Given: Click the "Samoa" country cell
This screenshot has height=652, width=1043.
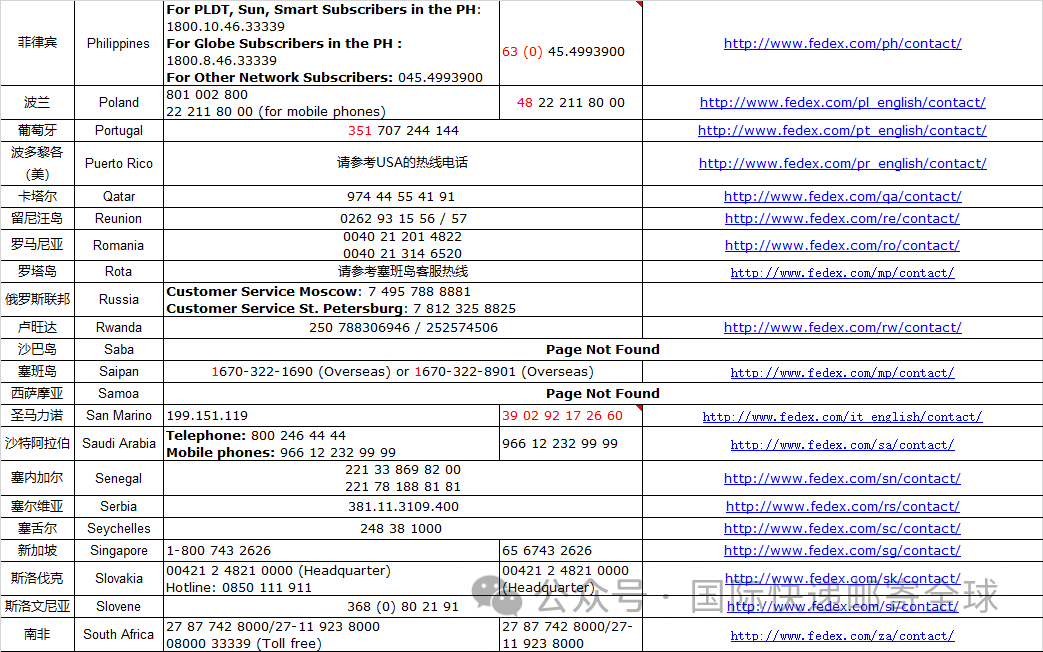Looking at the screenshot, I should (x=118, y=393).
